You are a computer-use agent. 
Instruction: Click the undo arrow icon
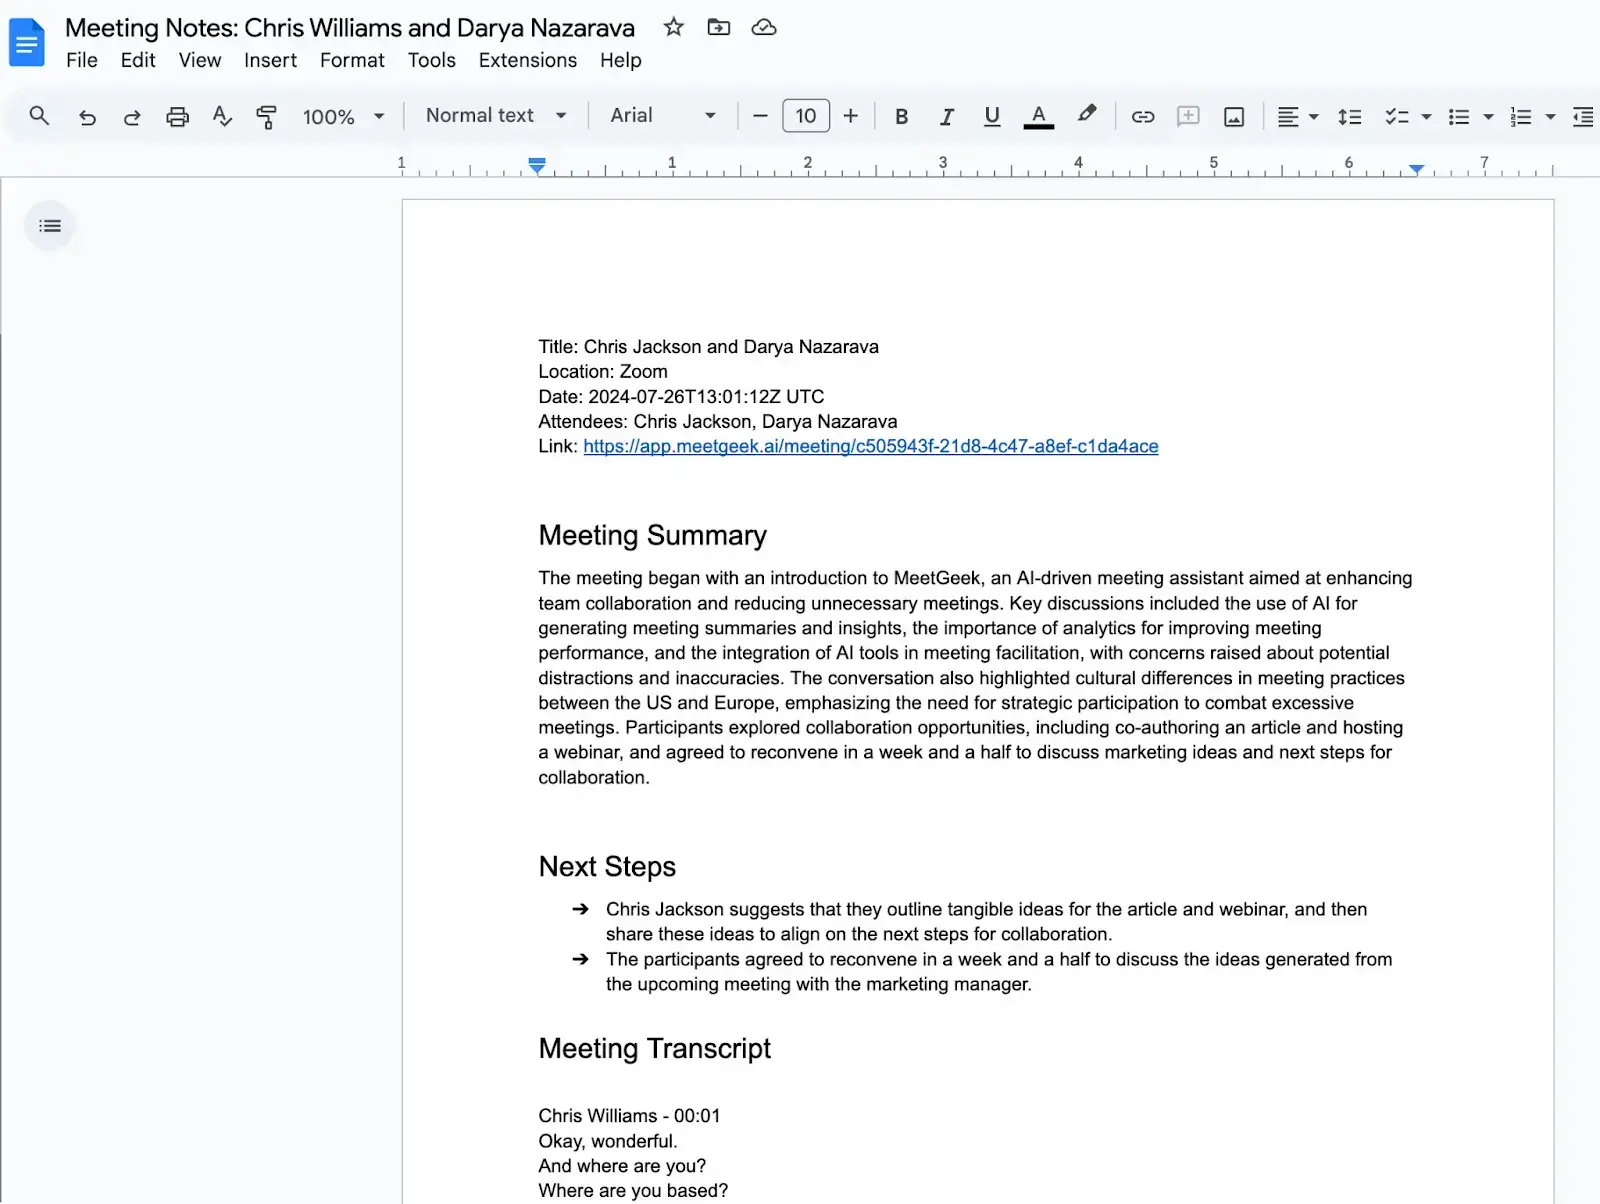pyautogui.click(x=87, y=117)
